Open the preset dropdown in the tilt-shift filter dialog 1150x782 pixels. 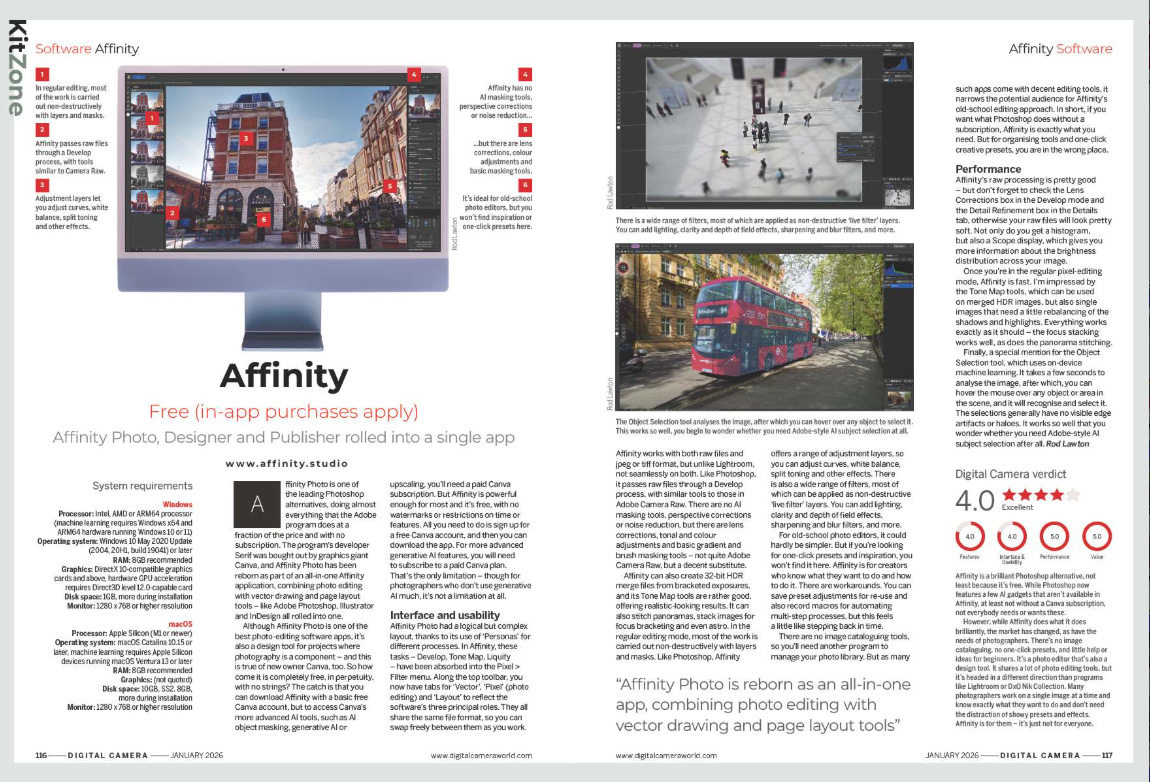(868, 141)
